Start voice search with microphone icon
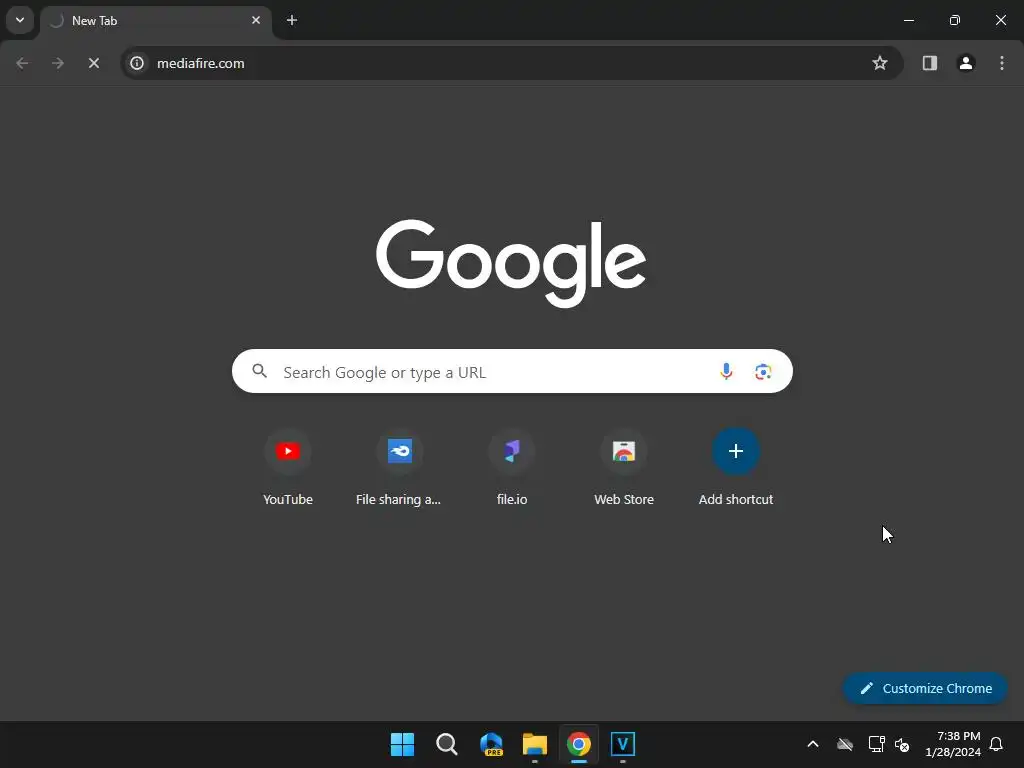Screen dimensions: 1024x768 click(726, 372)
